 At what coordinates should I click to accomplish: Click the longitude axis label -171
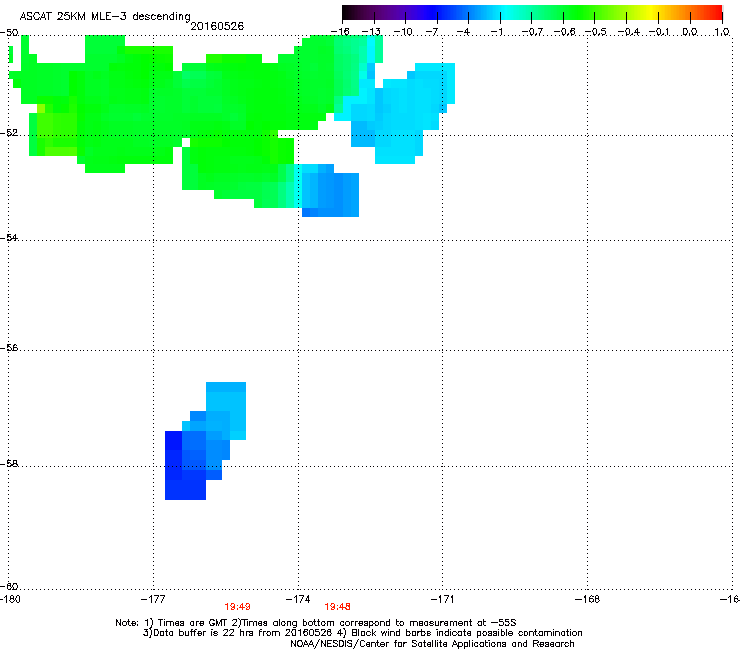click(442, 599)
